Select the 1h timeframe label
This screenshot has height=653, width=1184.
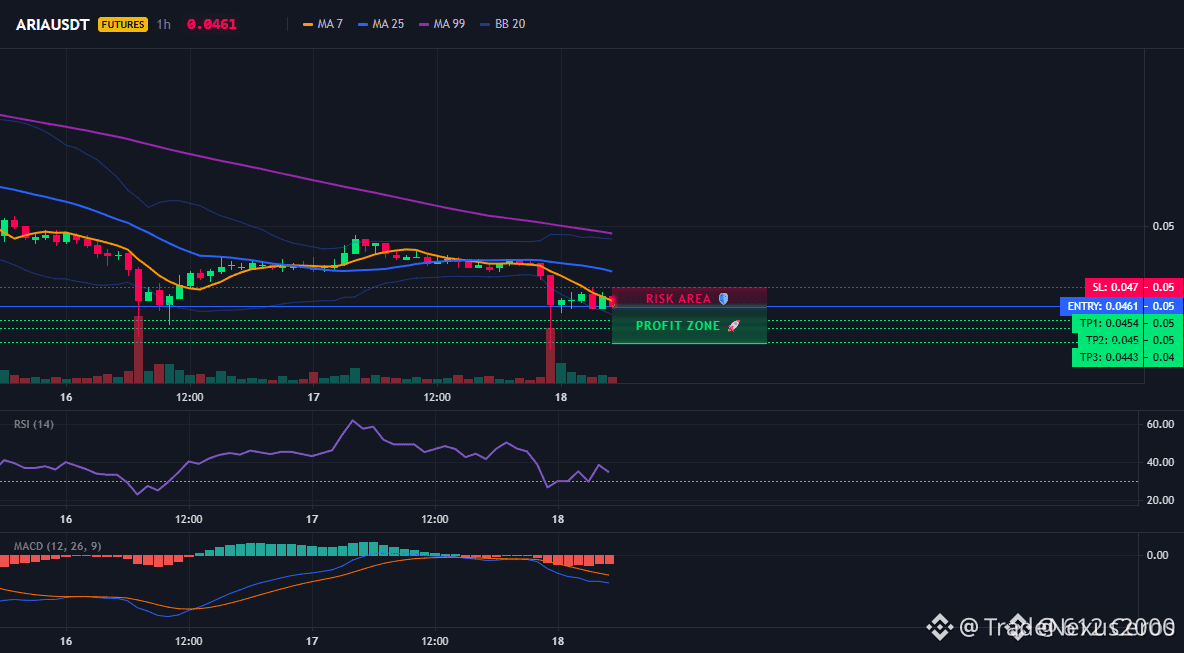(163, 24)
